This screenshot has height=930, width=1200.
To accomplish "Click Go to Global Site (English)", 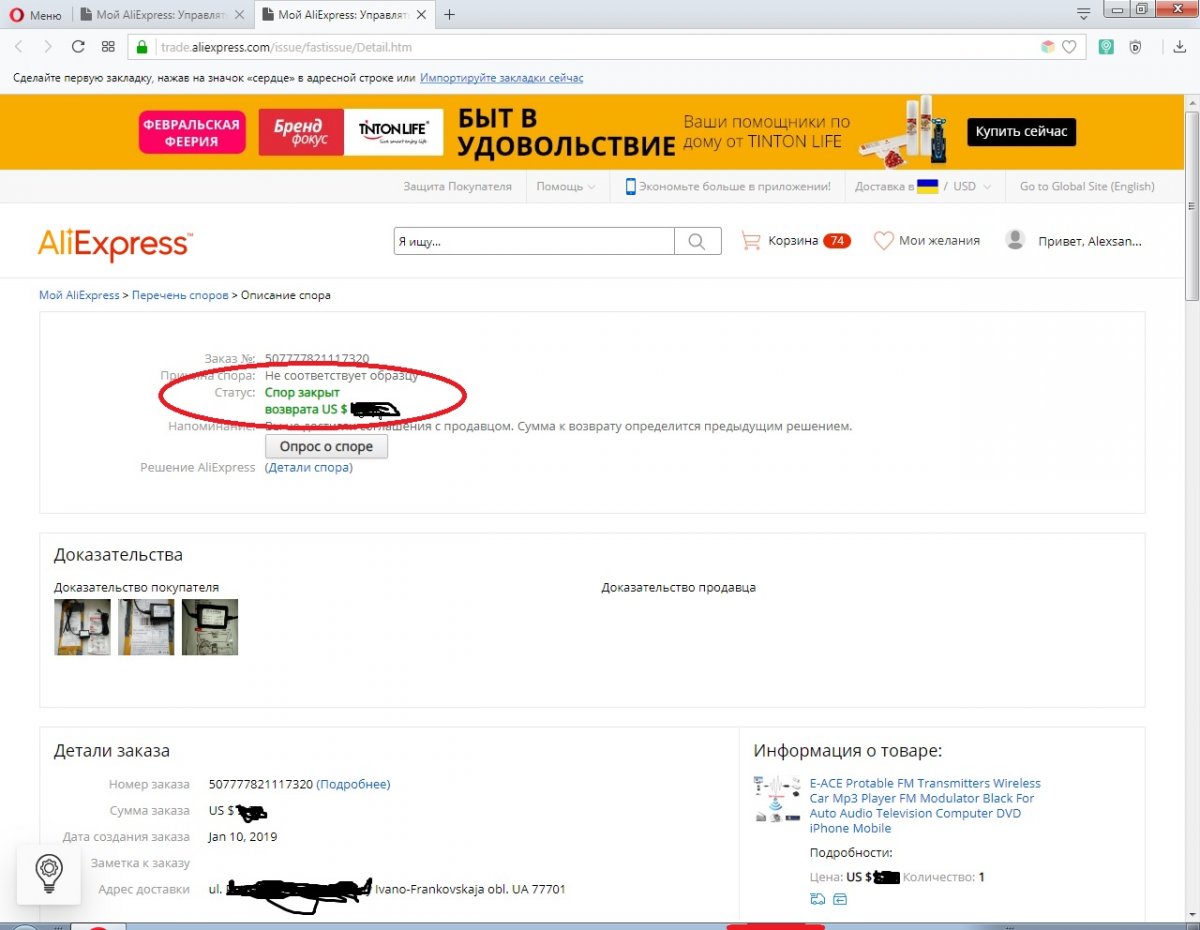I will tap(1087, 186).
